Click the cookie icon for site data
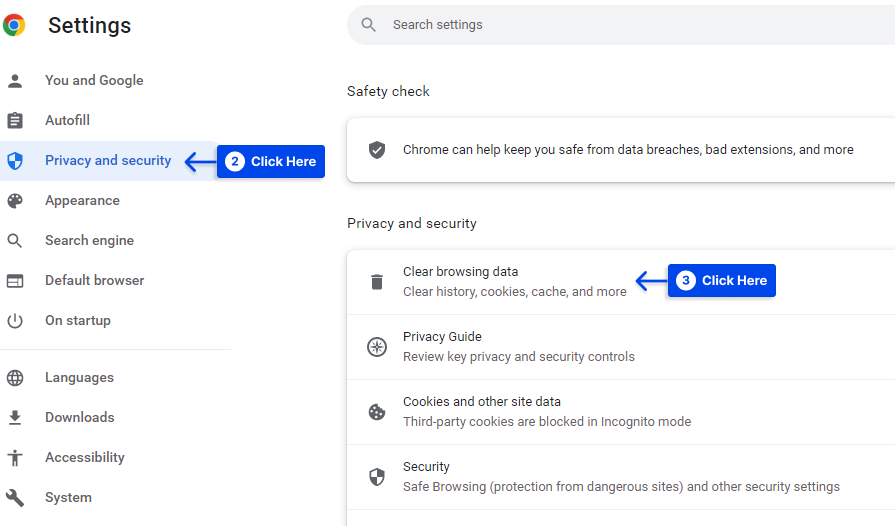The width and height of the screenshot is (895, 526). click(377, 412)
